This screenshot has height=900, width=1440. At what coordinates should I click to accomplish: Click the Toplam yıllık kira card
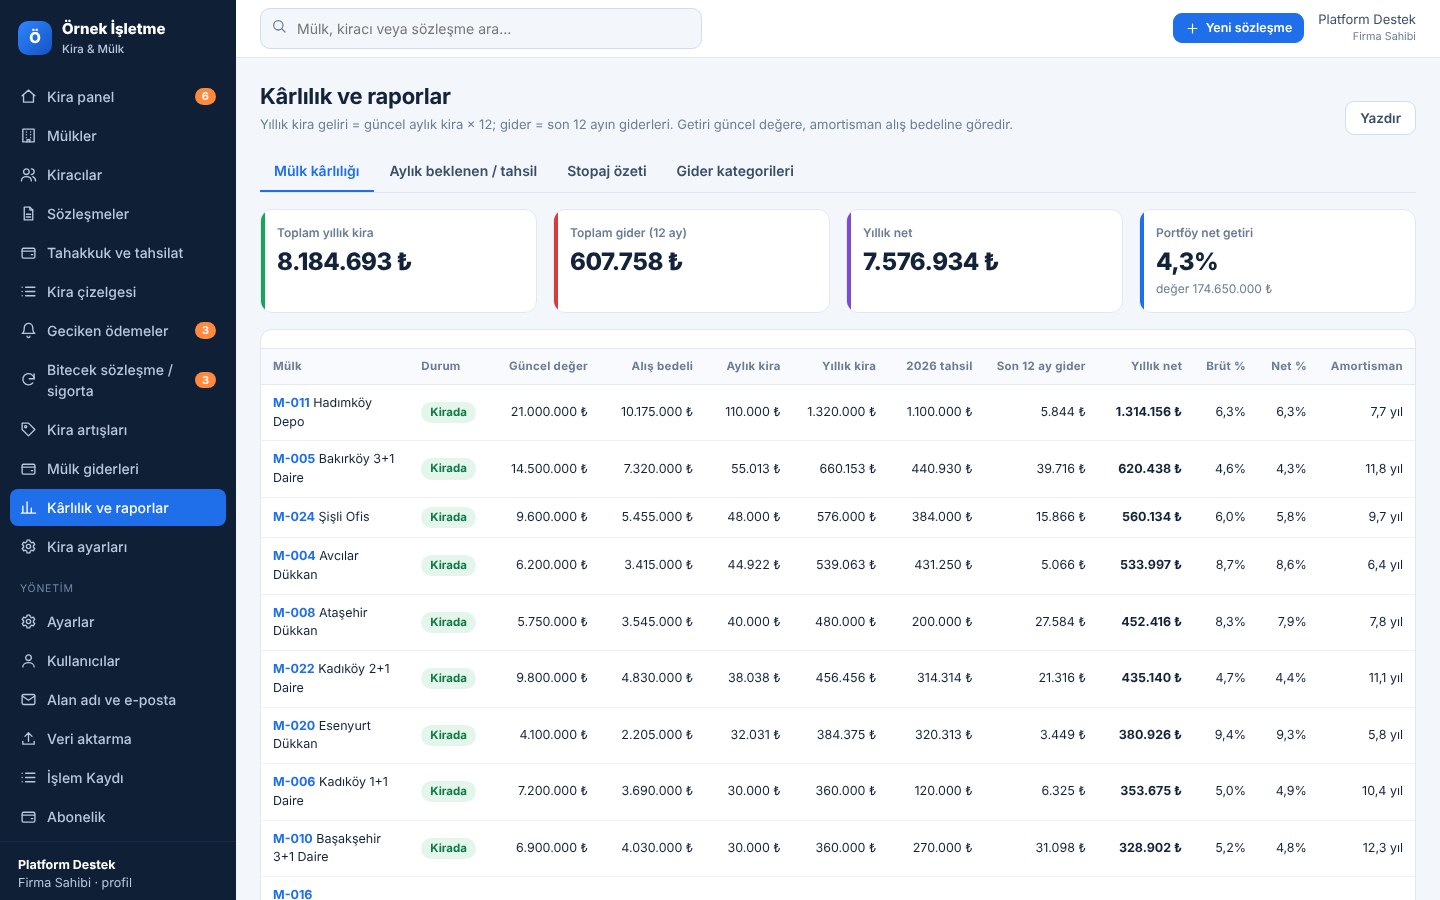coord(398,261)
